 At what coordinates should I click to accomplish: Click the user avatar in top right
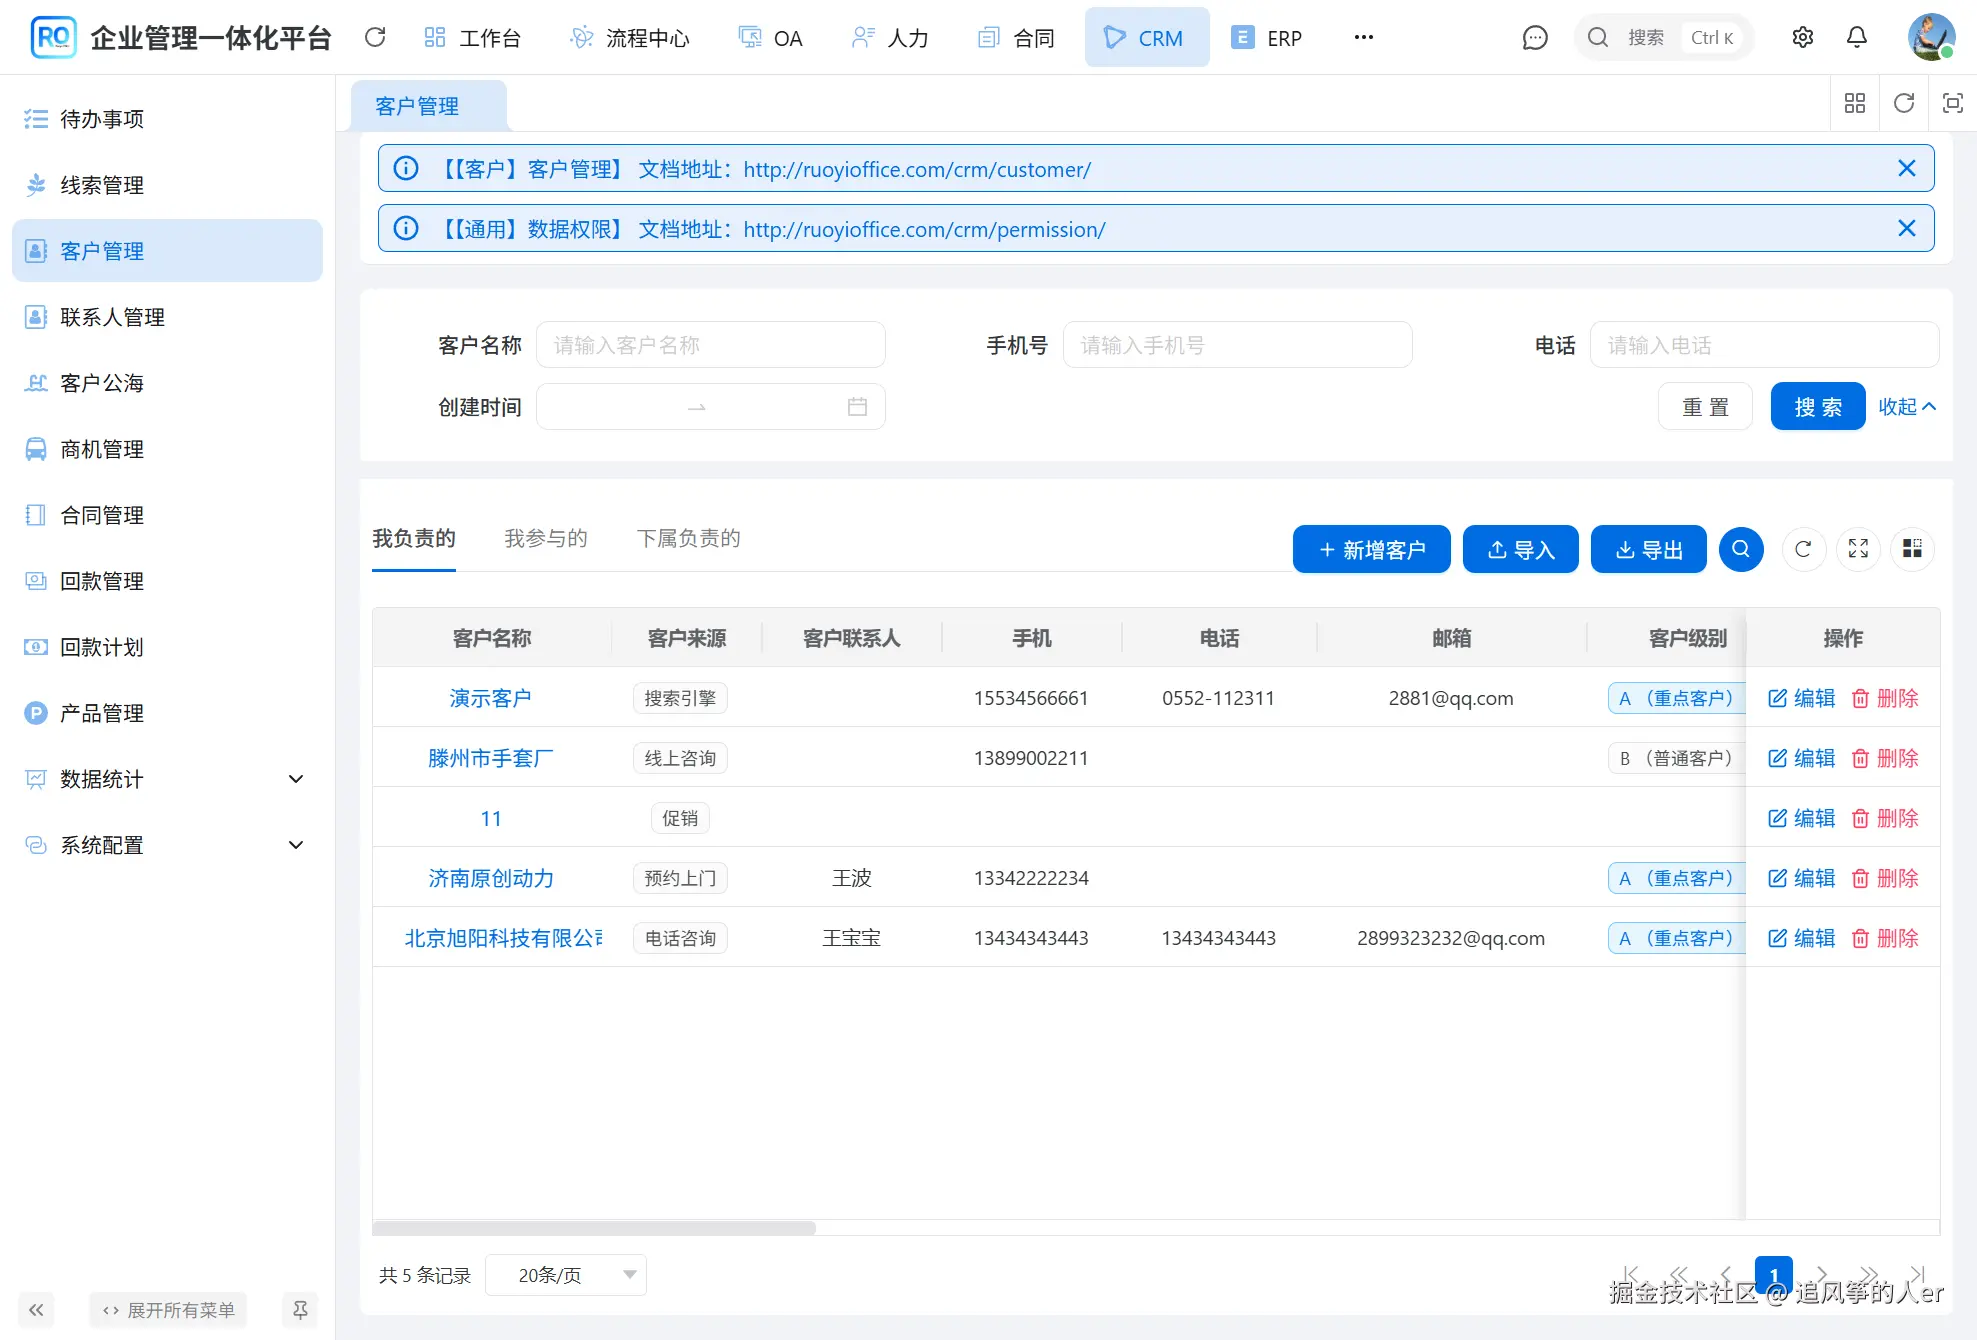[x=1931, y=37]
